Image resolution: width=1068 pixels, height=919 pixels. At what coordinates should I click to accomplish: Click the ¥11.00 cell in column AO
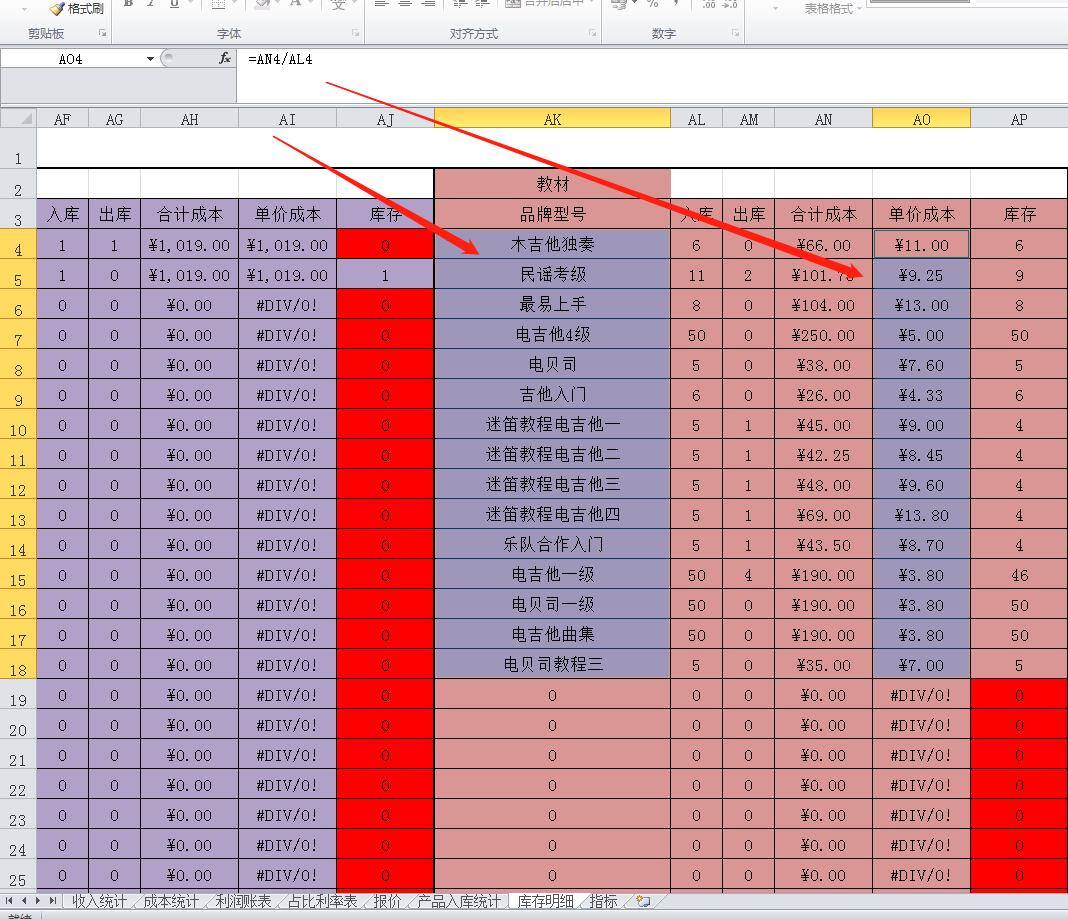coord(921,245)
